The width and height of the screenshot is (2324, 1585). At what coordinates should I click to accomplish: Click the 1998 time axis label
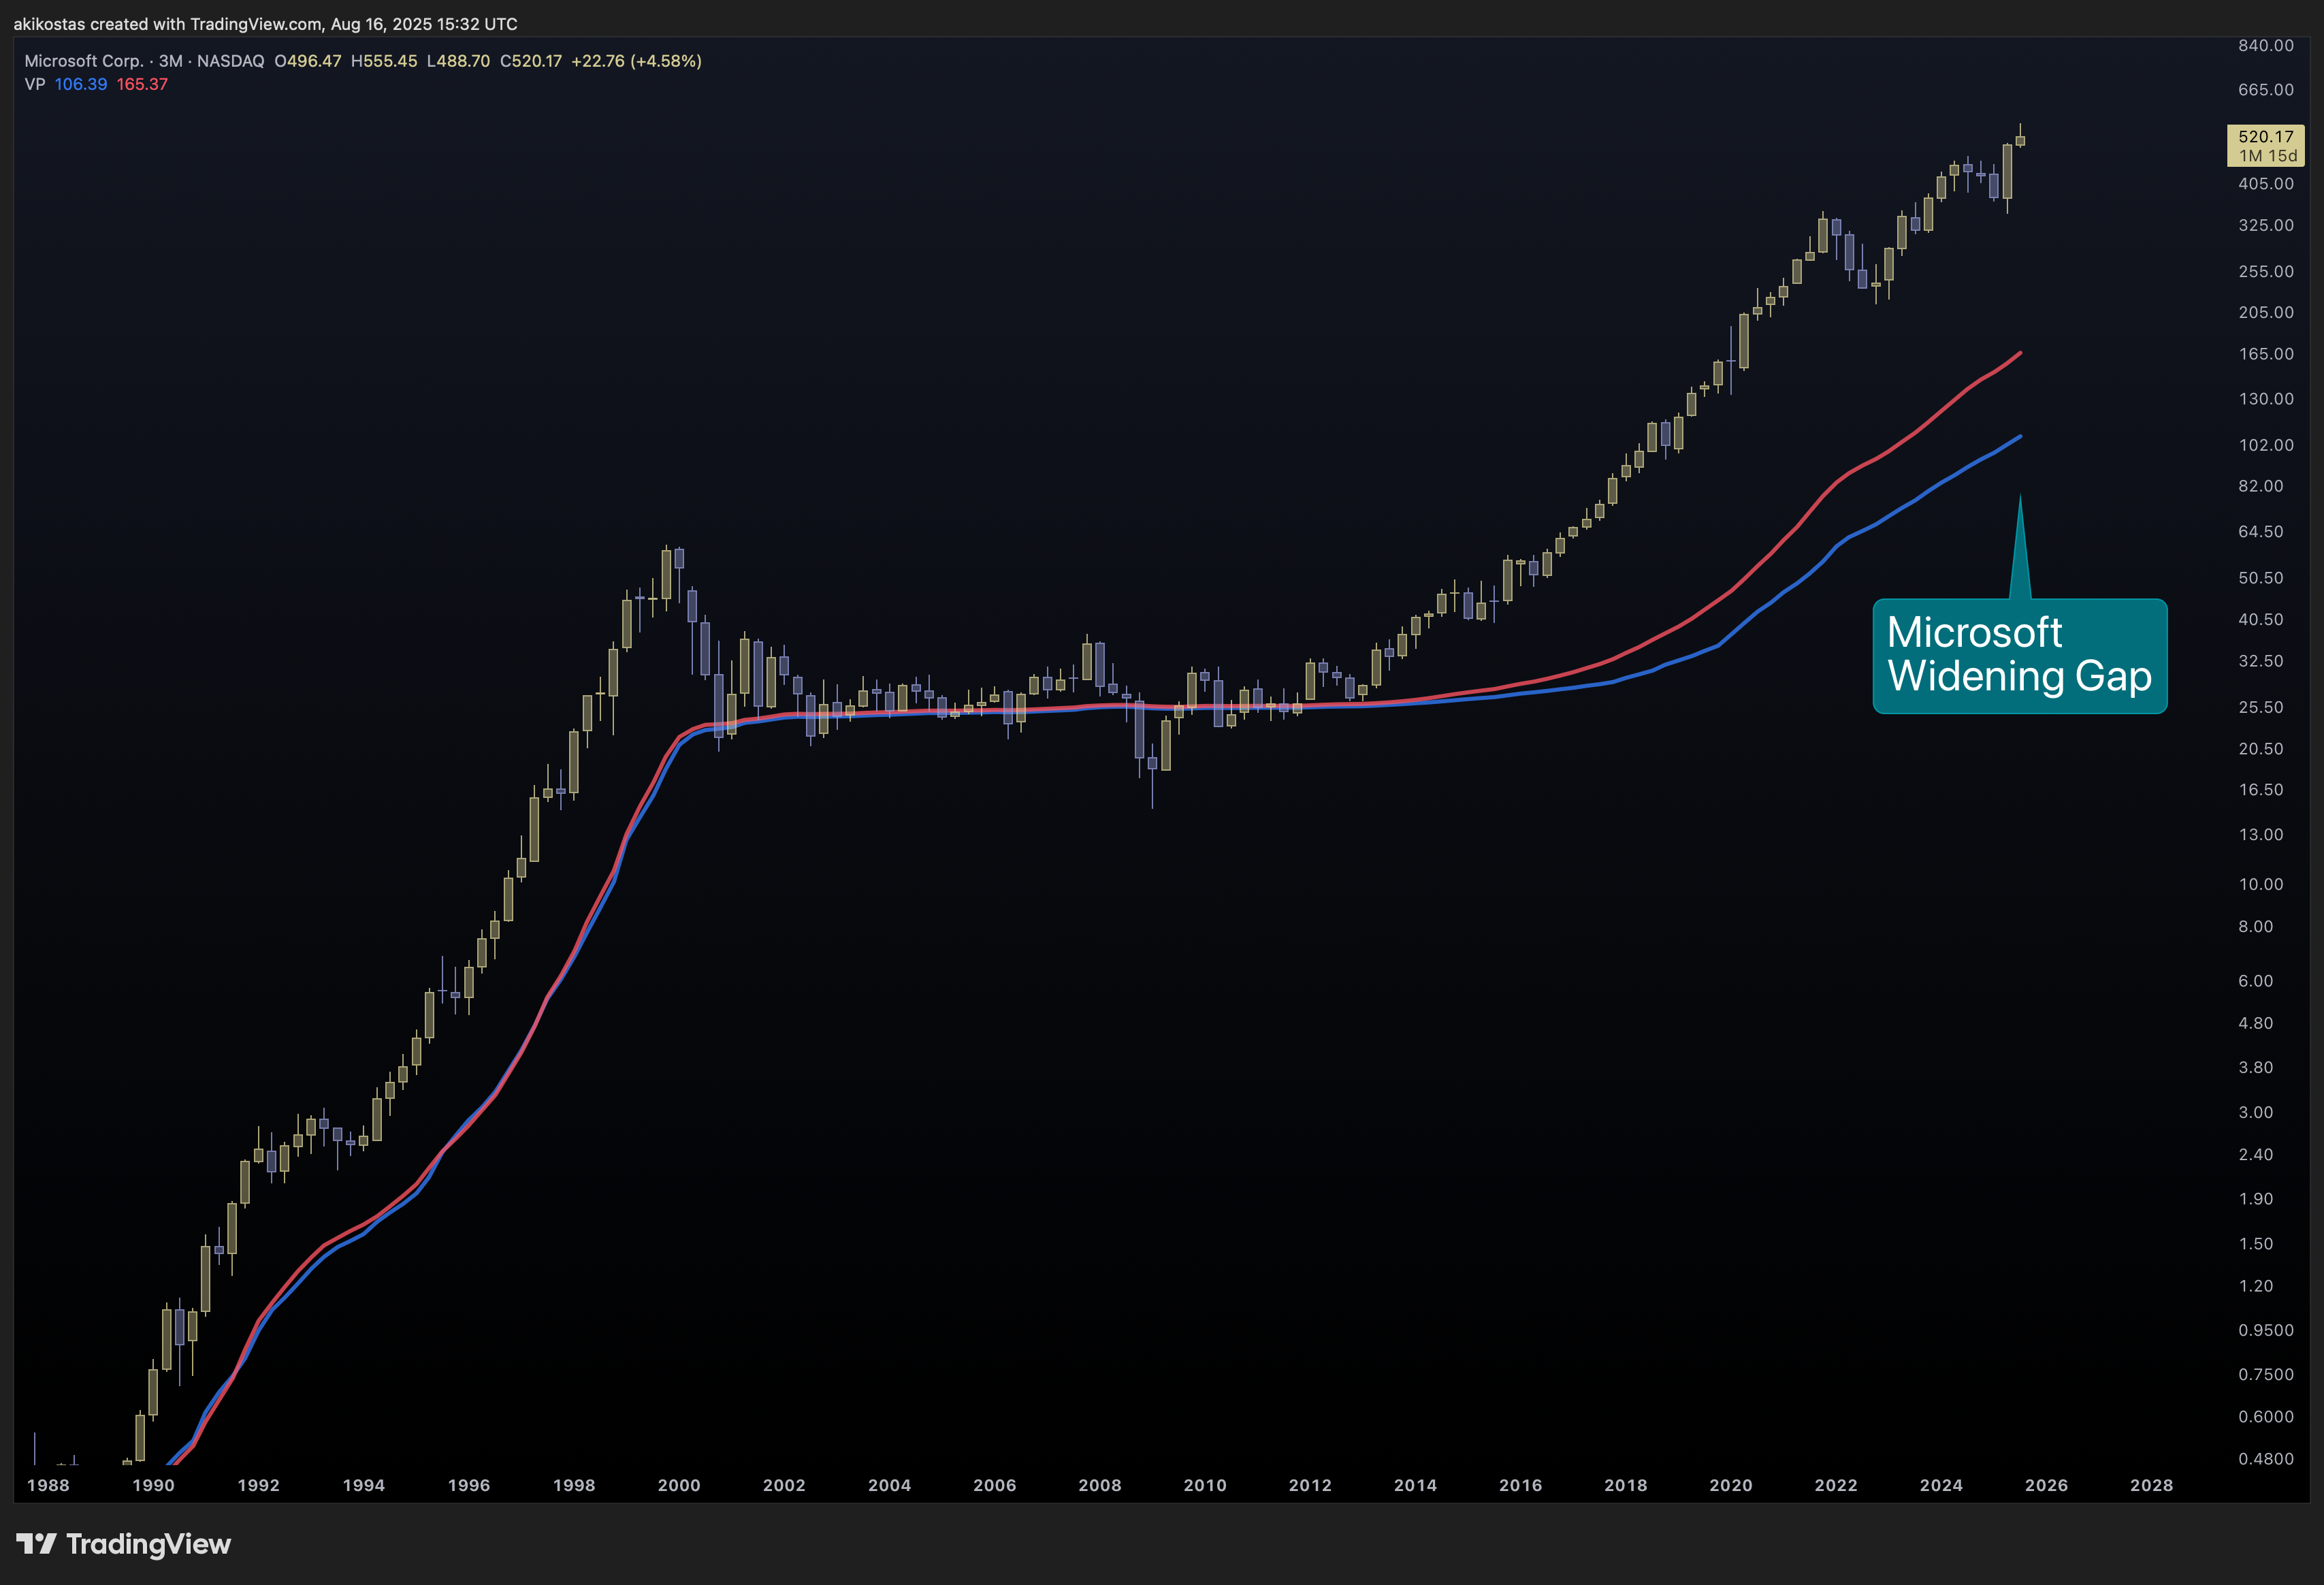pos(574,1485)
